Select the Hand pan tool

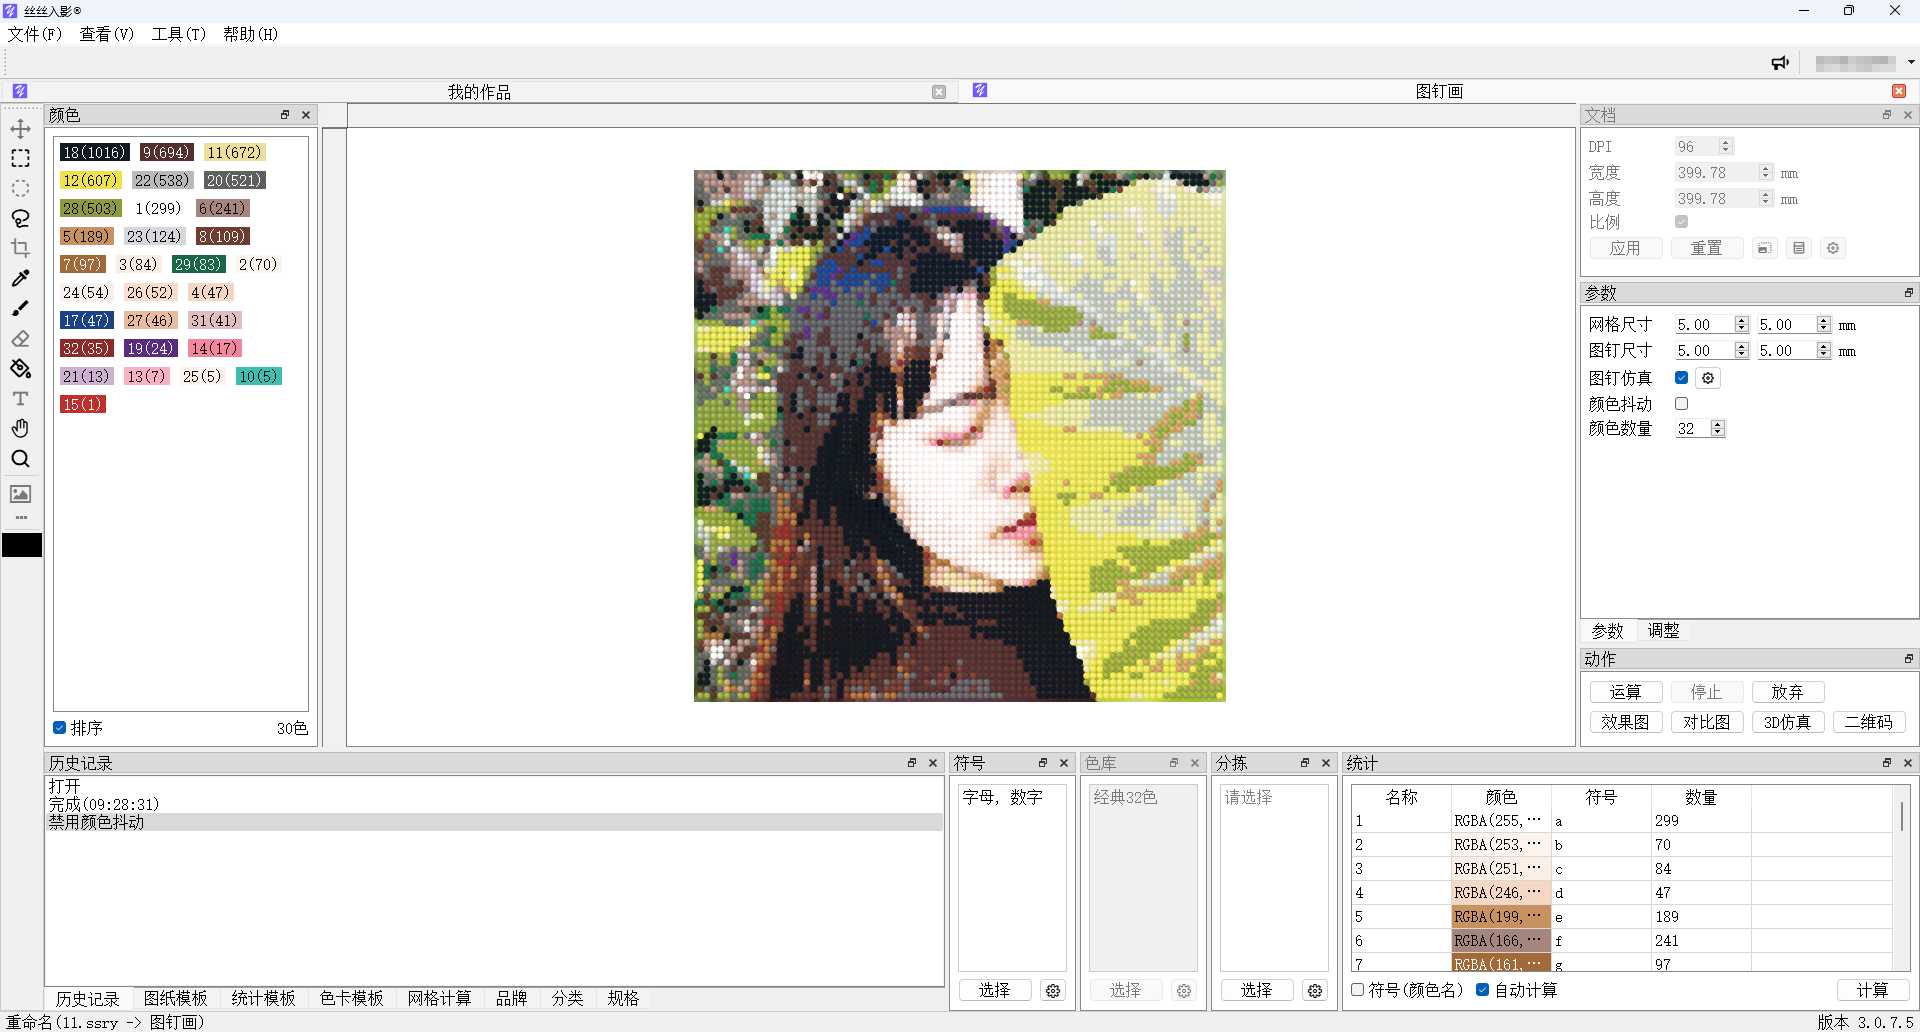(x=20, y=428)
